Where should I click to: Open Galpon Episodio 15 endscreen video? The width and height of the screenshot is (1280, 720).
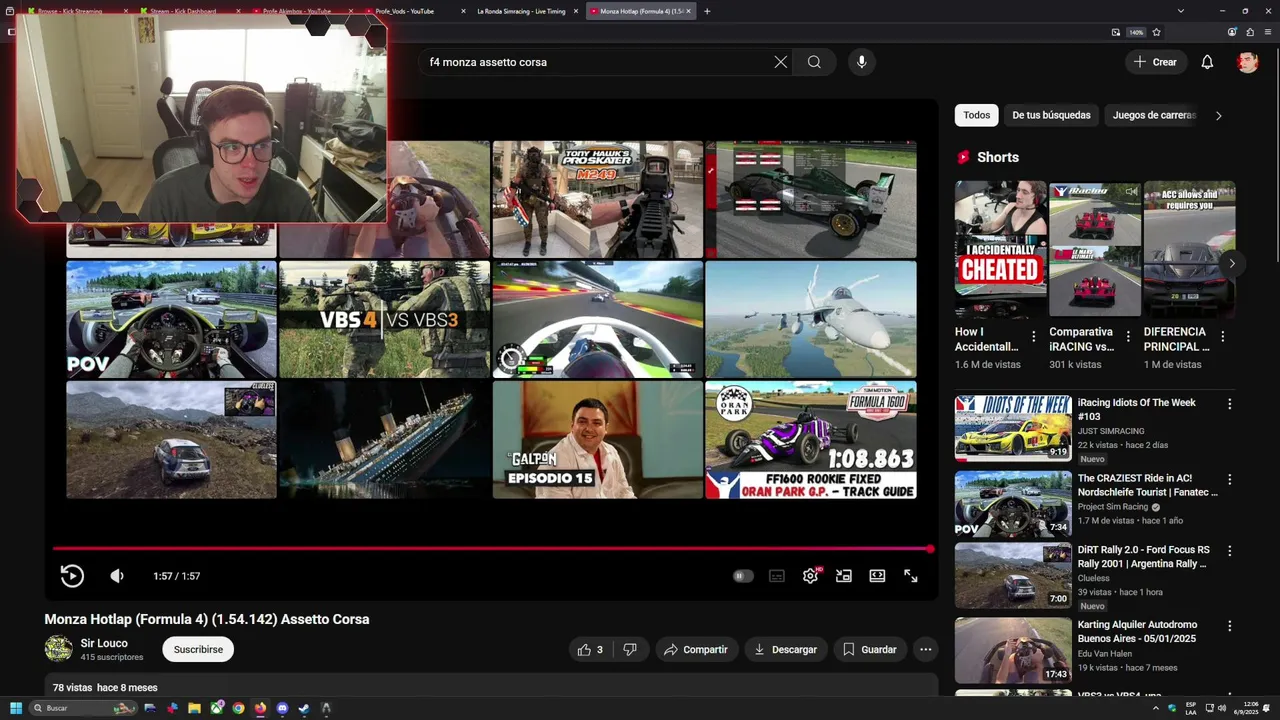click(597, 440)
